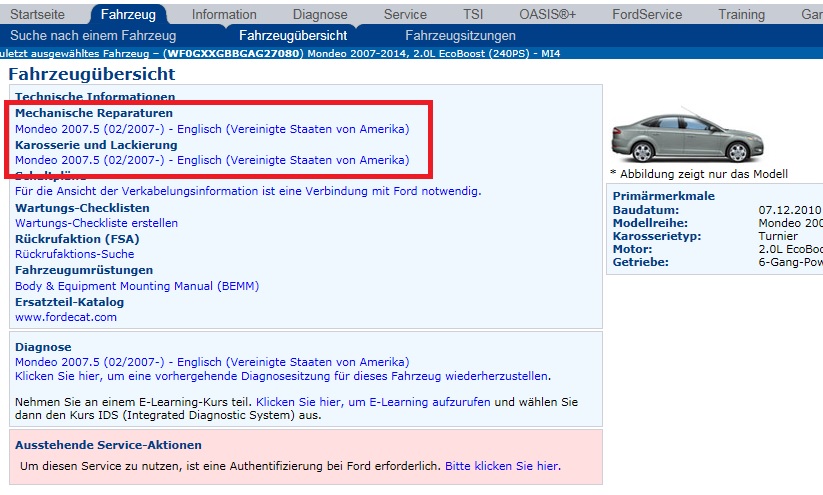Open Rückrufaktions-Suche link
Image resolution: width=823 pixels, height=495 pixels.
pyautogui.click(x=75, y=254)
